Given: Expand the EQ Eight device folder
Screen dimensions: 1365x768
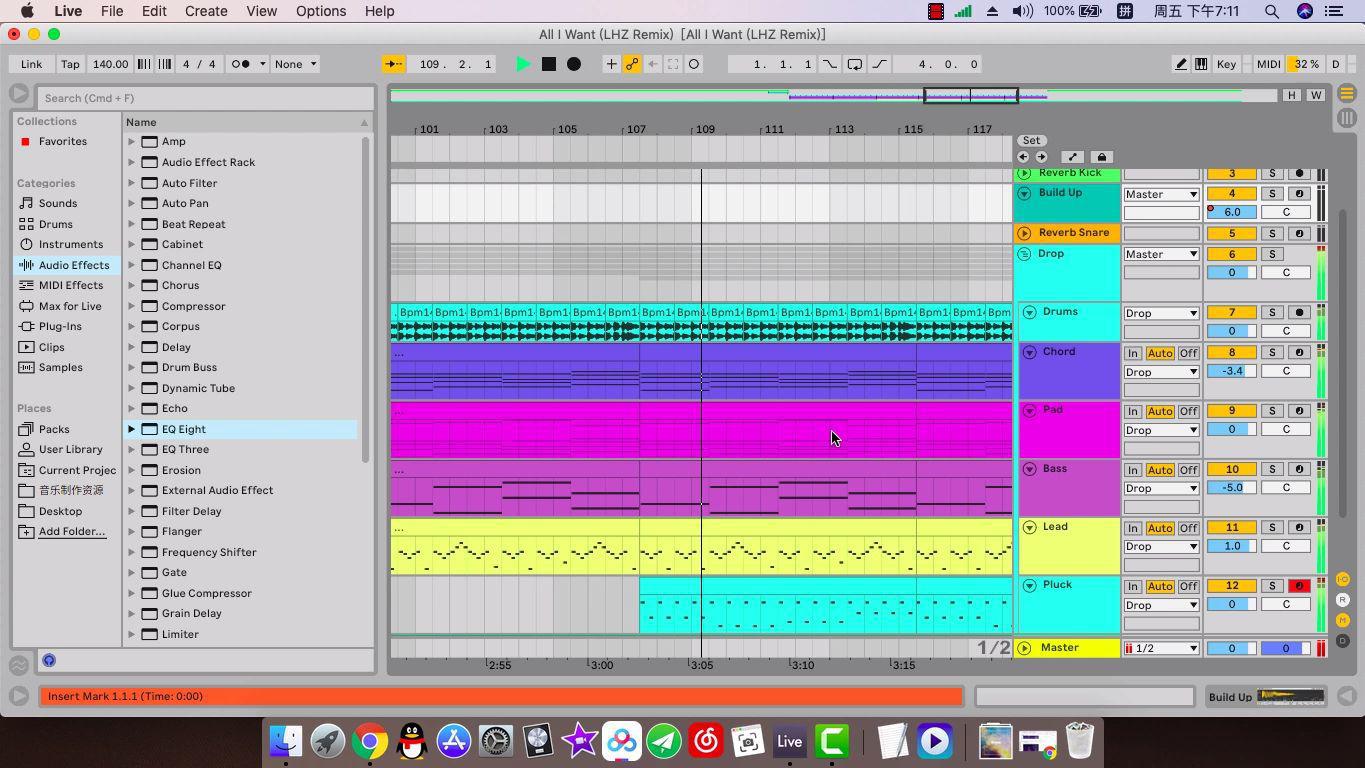Looking at the screenshot, I should coord(131,429).
